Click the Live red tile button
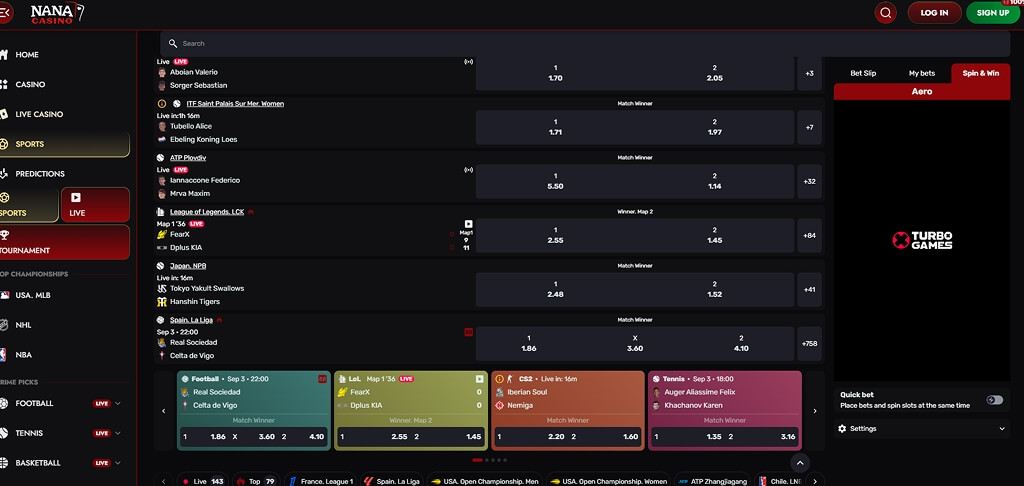This screenshot has height=486, width=1024. (x=95, y=204)
